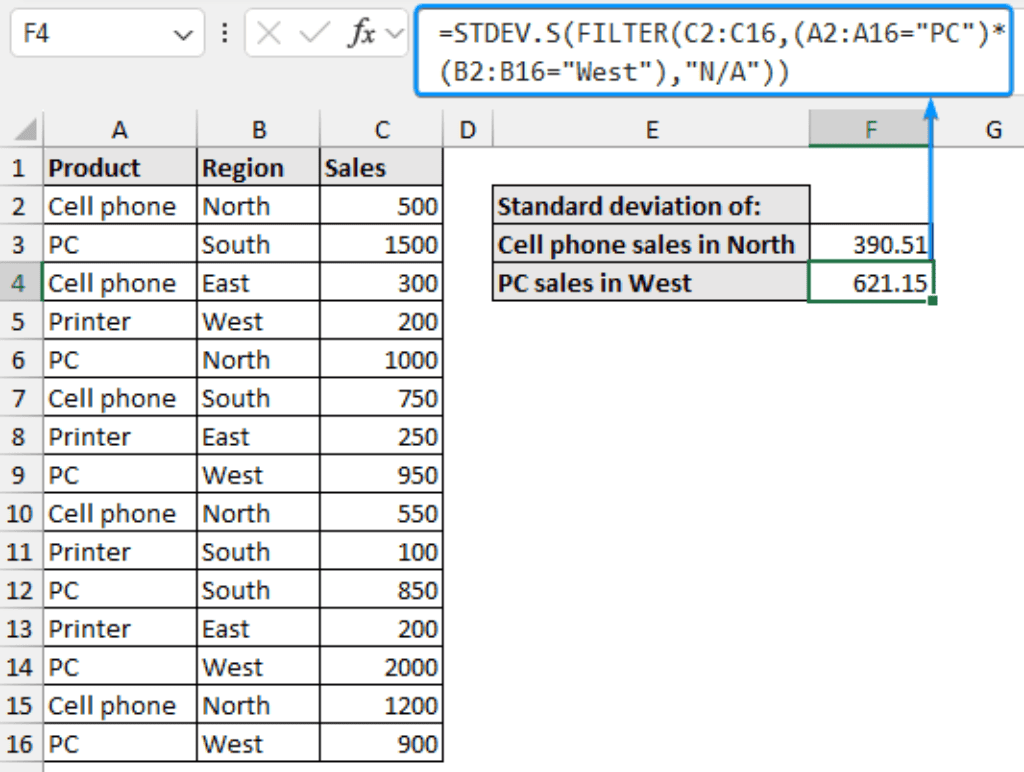The height and width of the screenshot is (772, 1024).
Task: Click the three-dot separator next to Name Box
Action: pyautogui.click(x=224, y=32)
